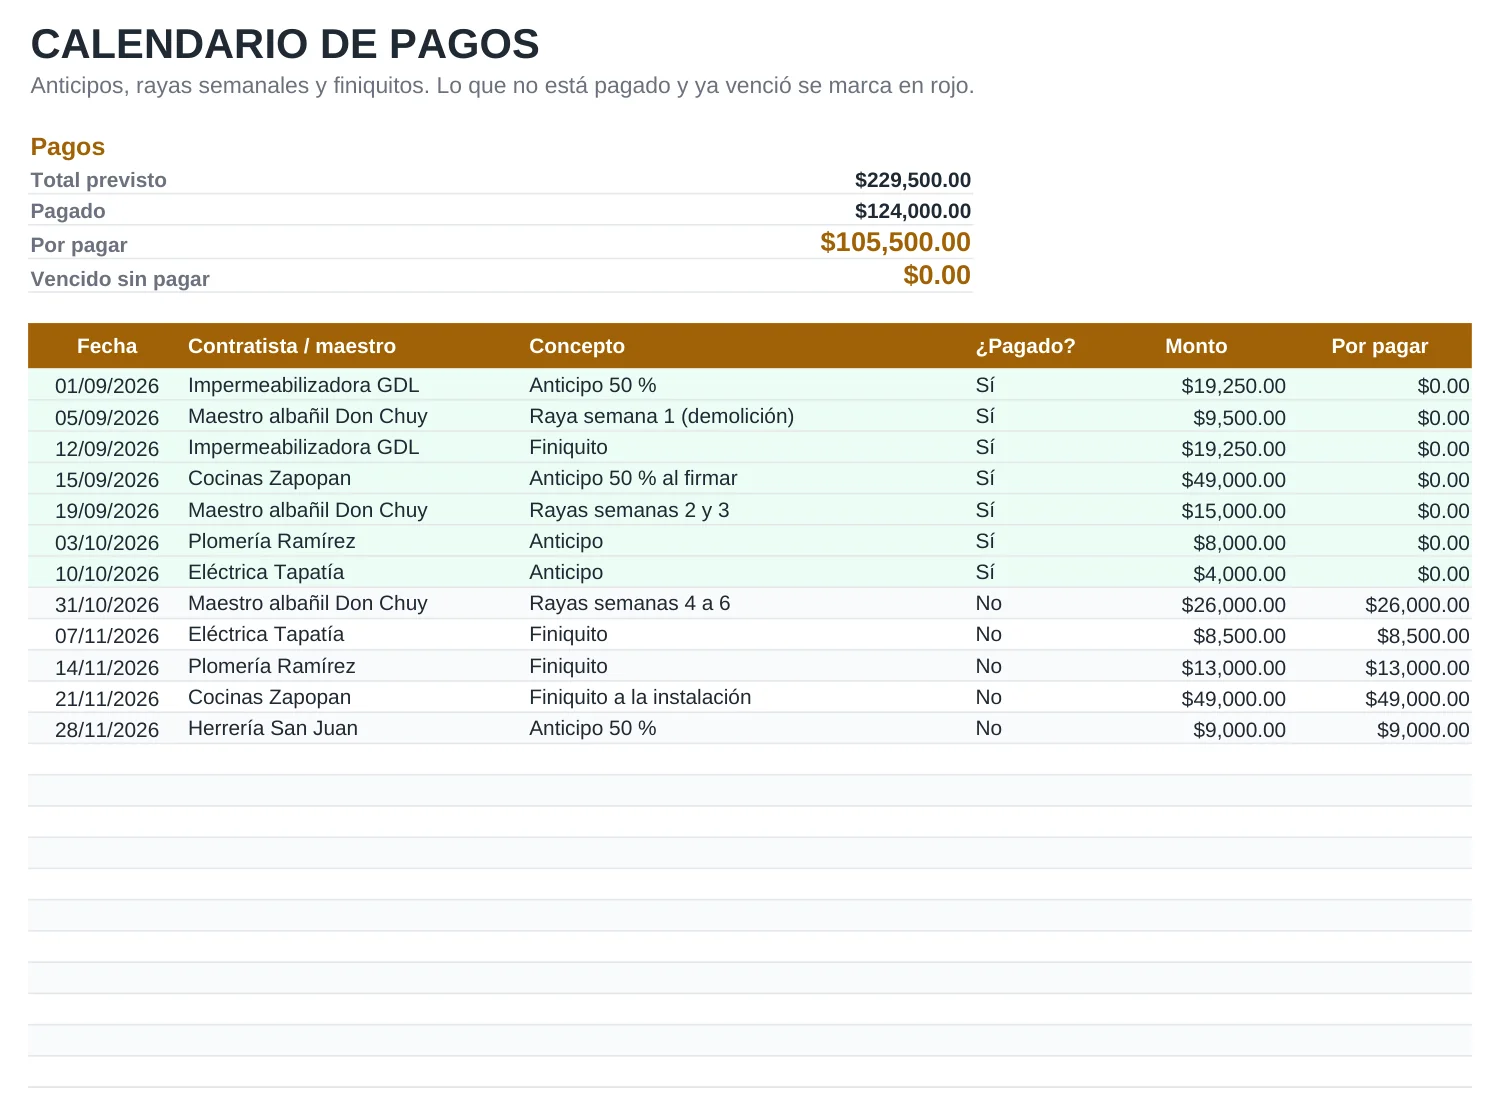The height and width of the screenshot is (1116, 1500).
Task: Click Eléctrica Tapatía in the 10/10/2026 row
Action: click(266, 572)
